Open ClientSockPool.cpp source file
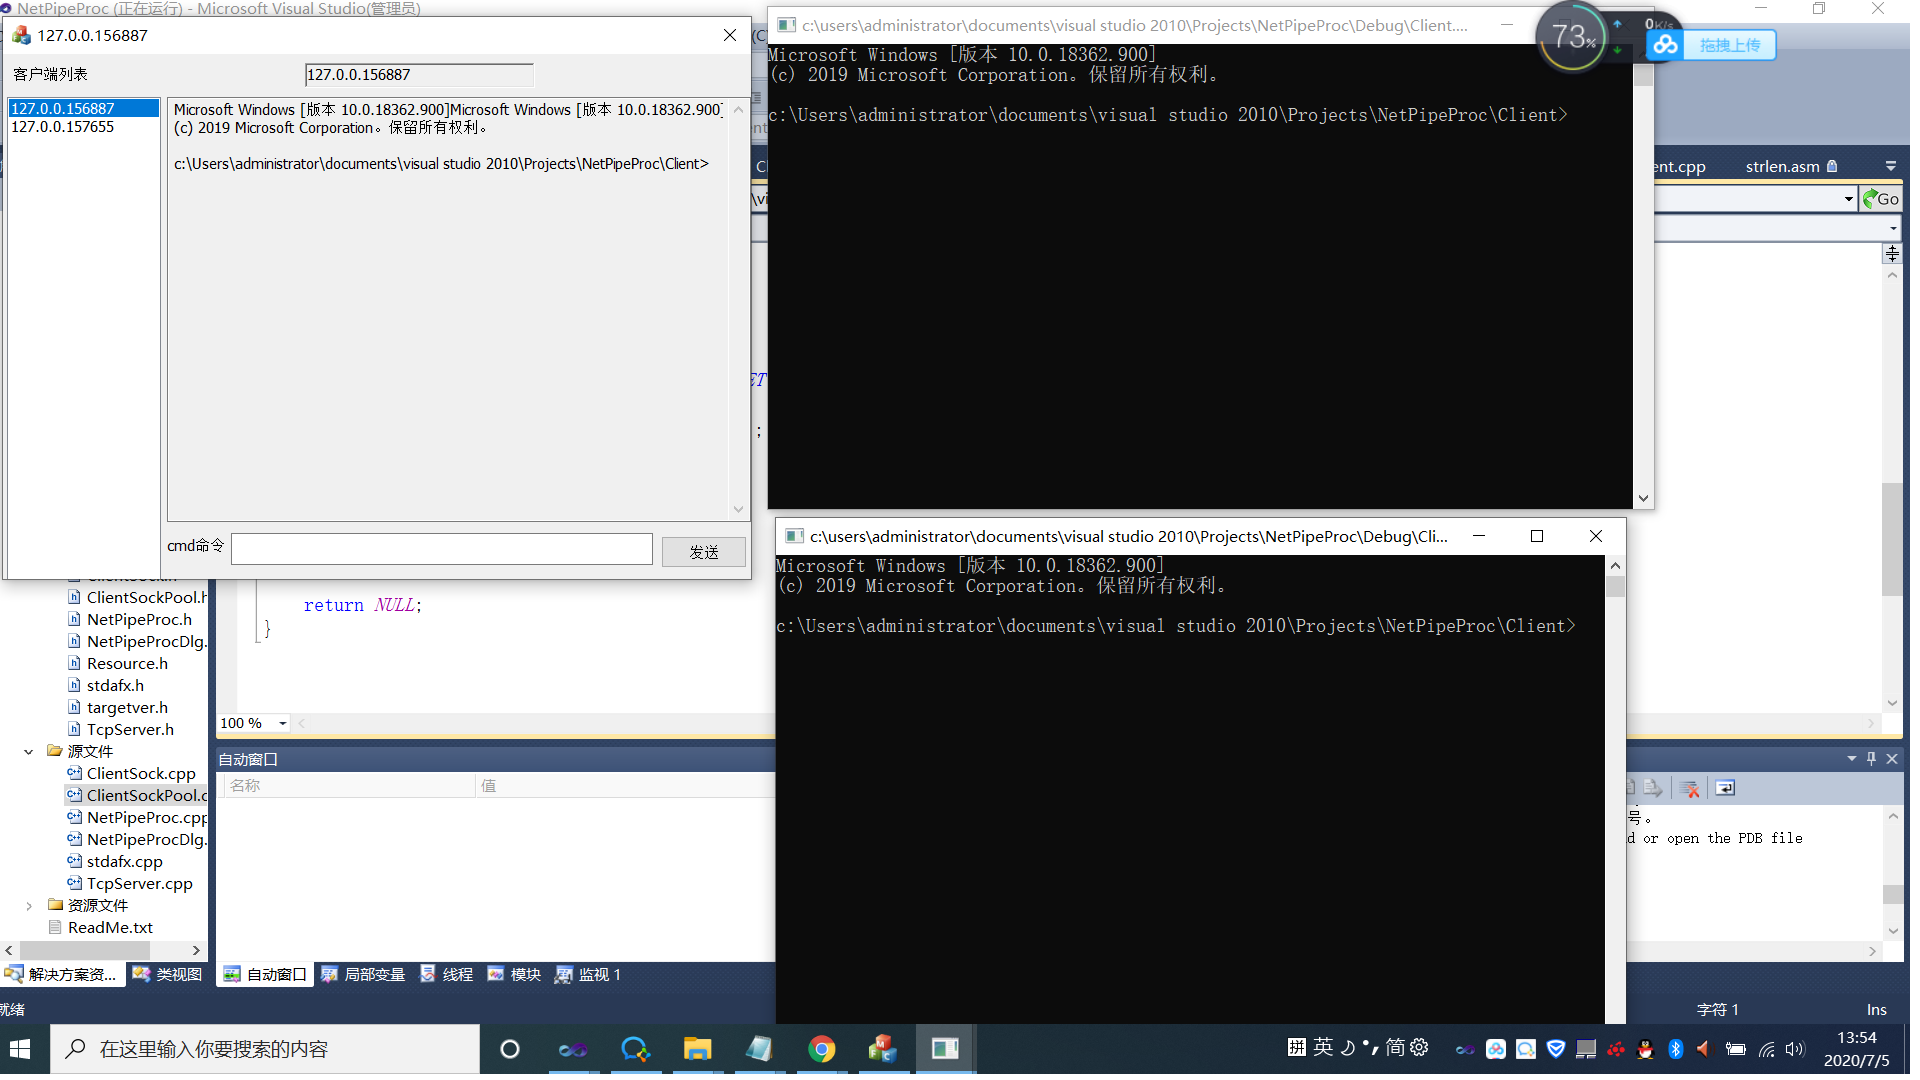The height and width of the screenshot is (1080, 1920). pos(146,795)
